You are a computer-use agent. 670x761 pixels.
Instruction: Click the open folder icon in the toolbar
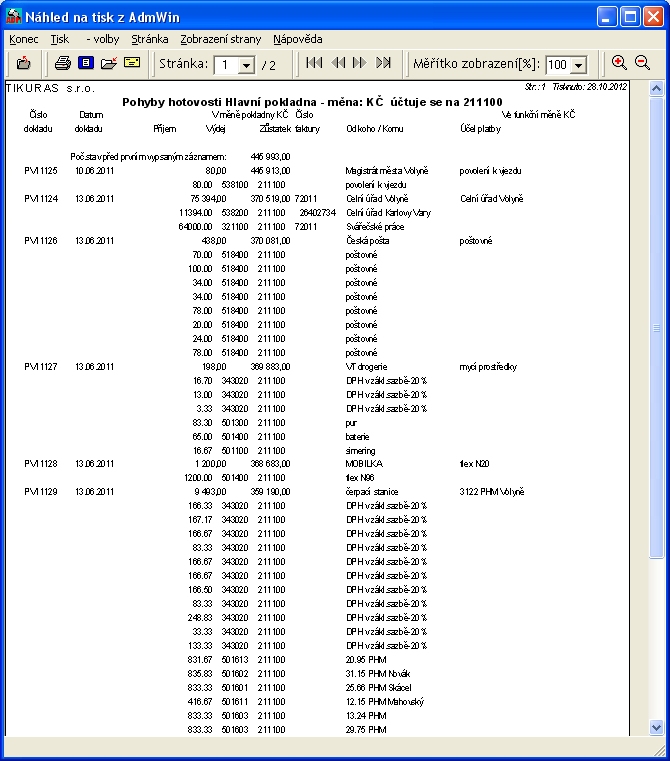[x=109, y=63]
